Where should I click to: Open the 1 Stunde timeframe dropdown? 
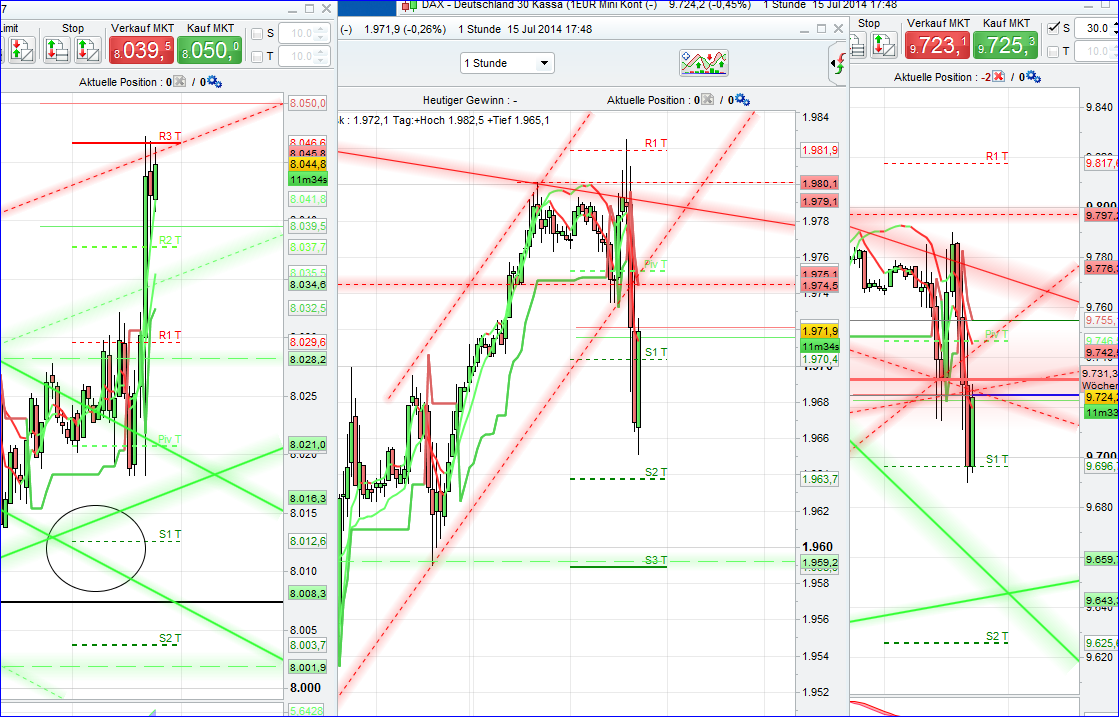[507, 62]
